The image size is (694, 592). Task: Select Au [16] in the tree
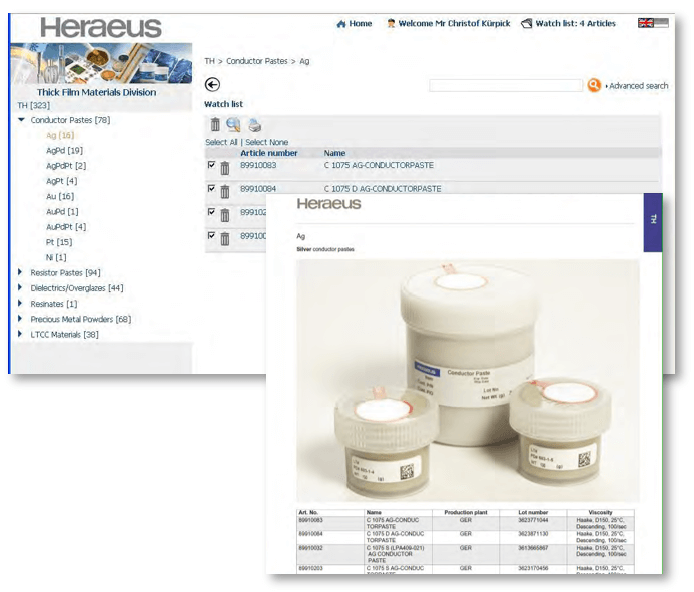coord(60,196)
